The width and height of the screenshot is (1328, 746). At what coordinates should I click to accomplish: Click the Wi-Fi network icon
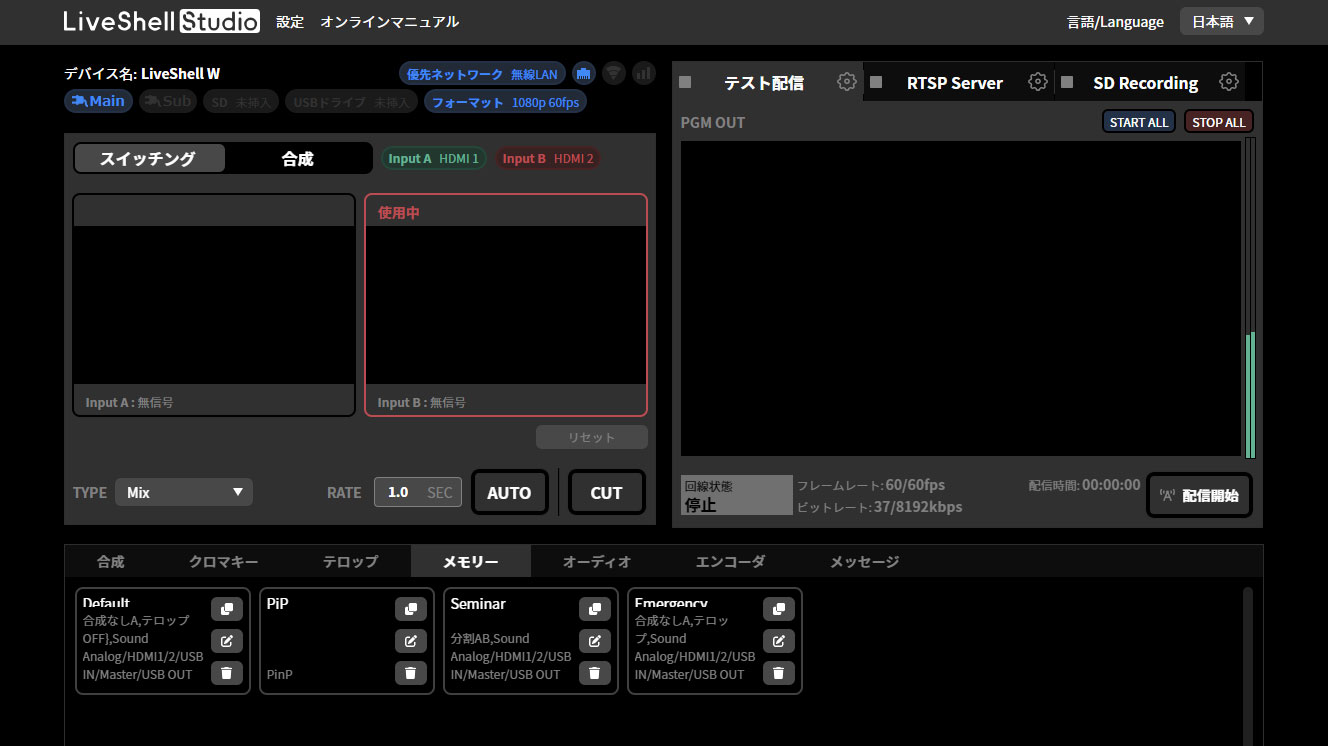(x=614, y=73)
